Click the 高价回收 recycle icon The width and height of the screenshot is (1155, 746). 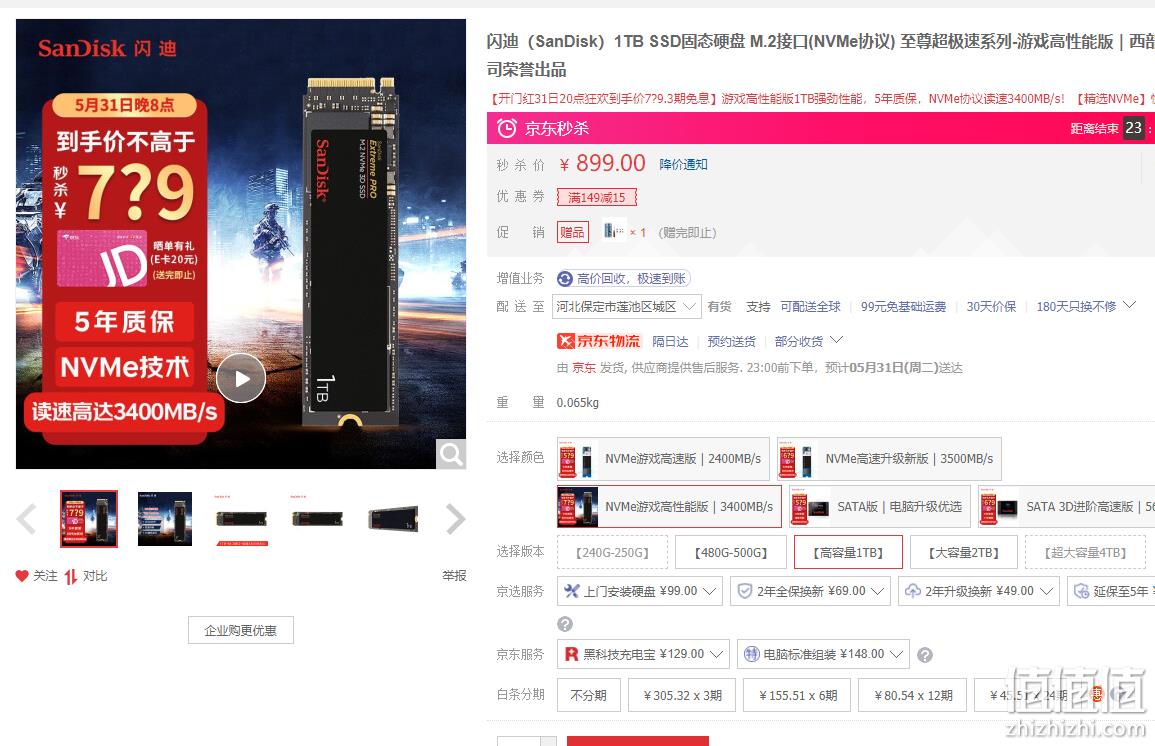click(565, 278)
